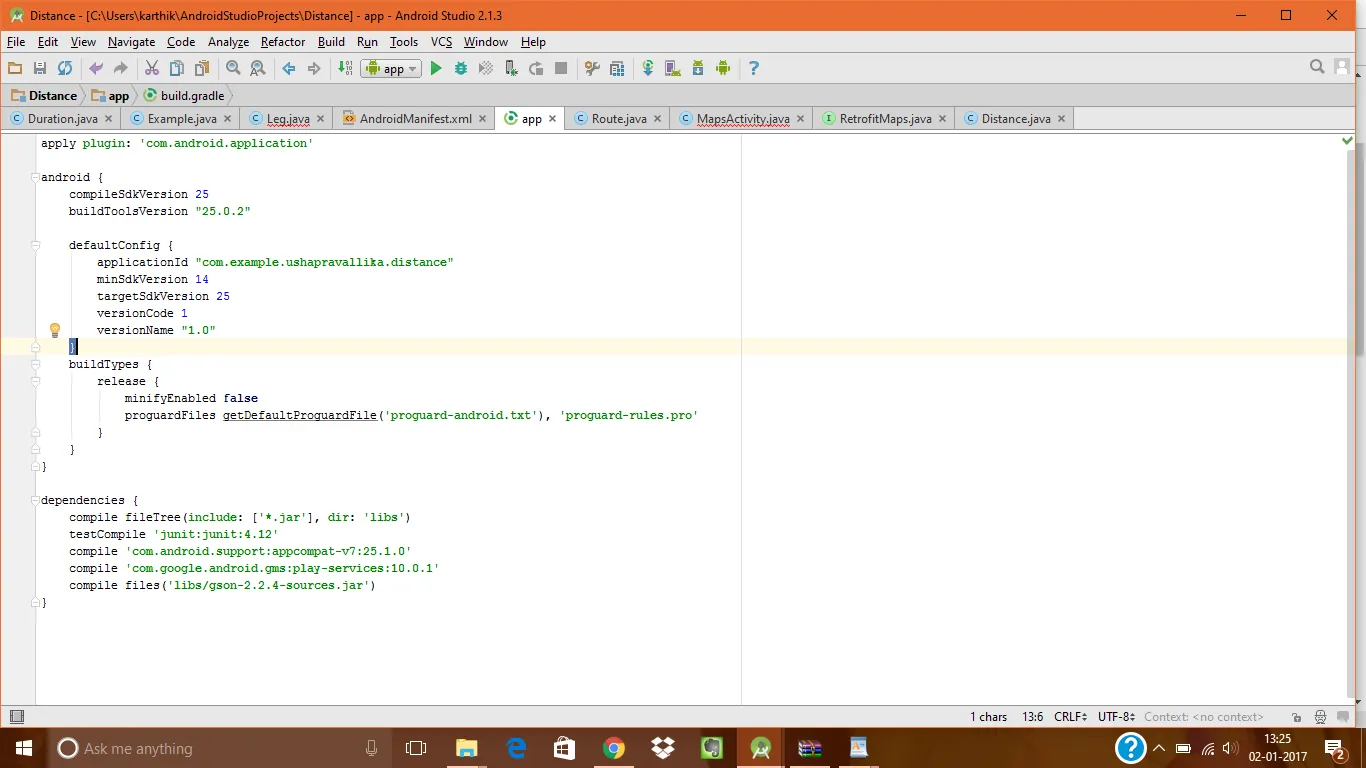
Task: Navigate back with the left arrow icon
Action: (289, 68)
